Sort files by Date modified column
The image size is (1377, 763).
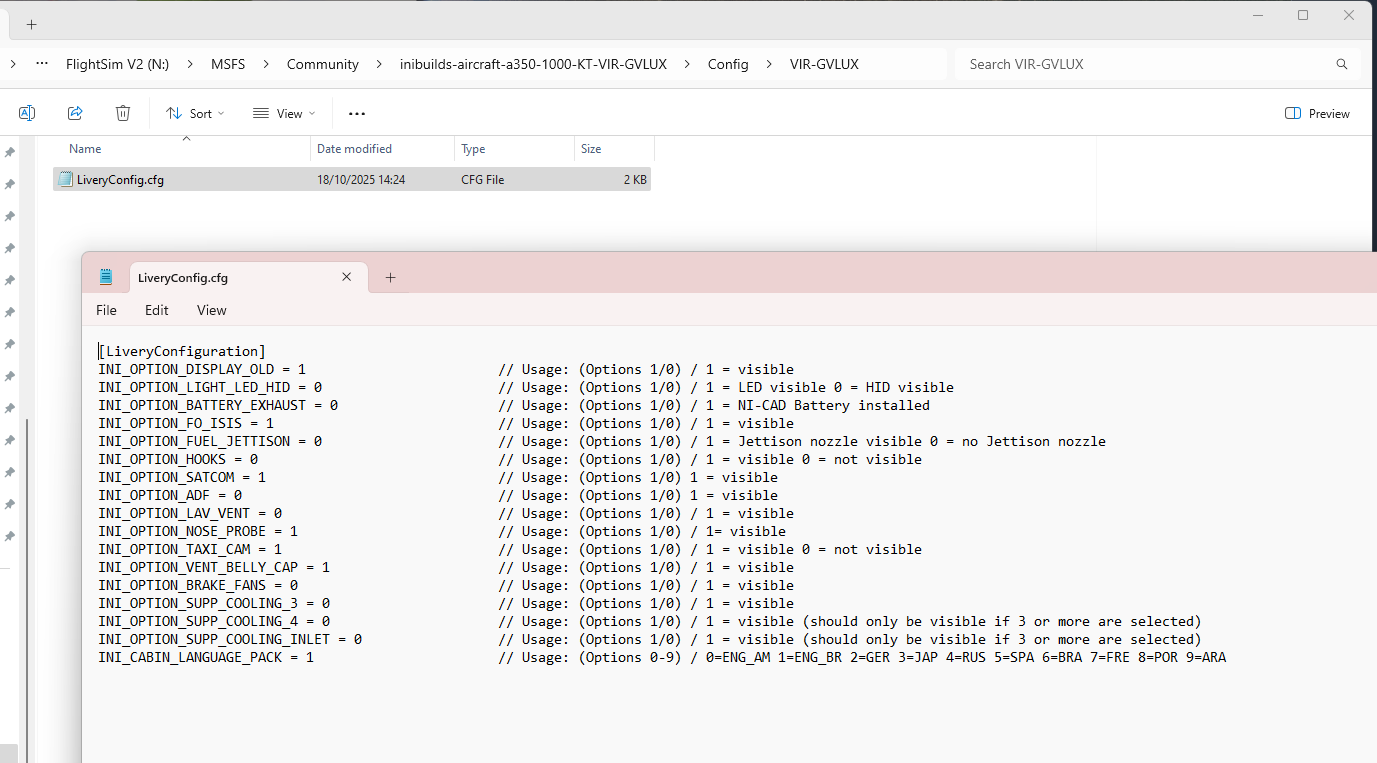pyautogui.click(x=354, y=149)
